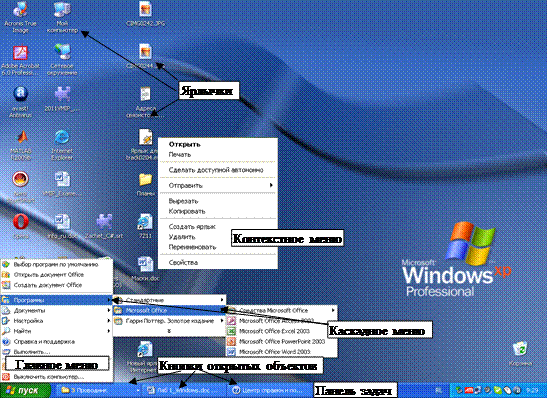Viewport: 547px width, 401px height.
Task: Click Выбор программ по умолчанию
Action: 57,265
